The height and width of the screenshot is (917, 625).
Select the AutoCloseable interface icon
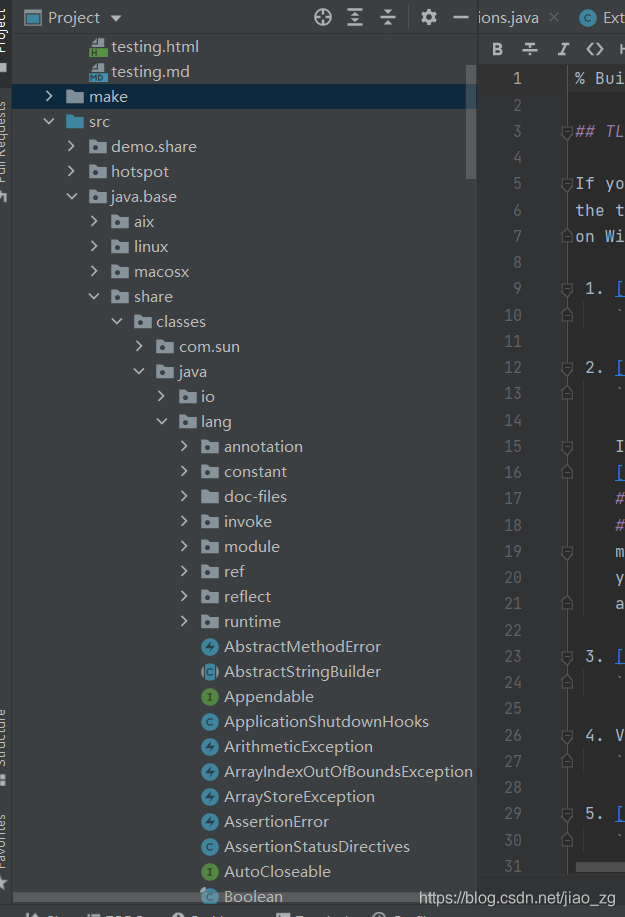tap(210, 872)
